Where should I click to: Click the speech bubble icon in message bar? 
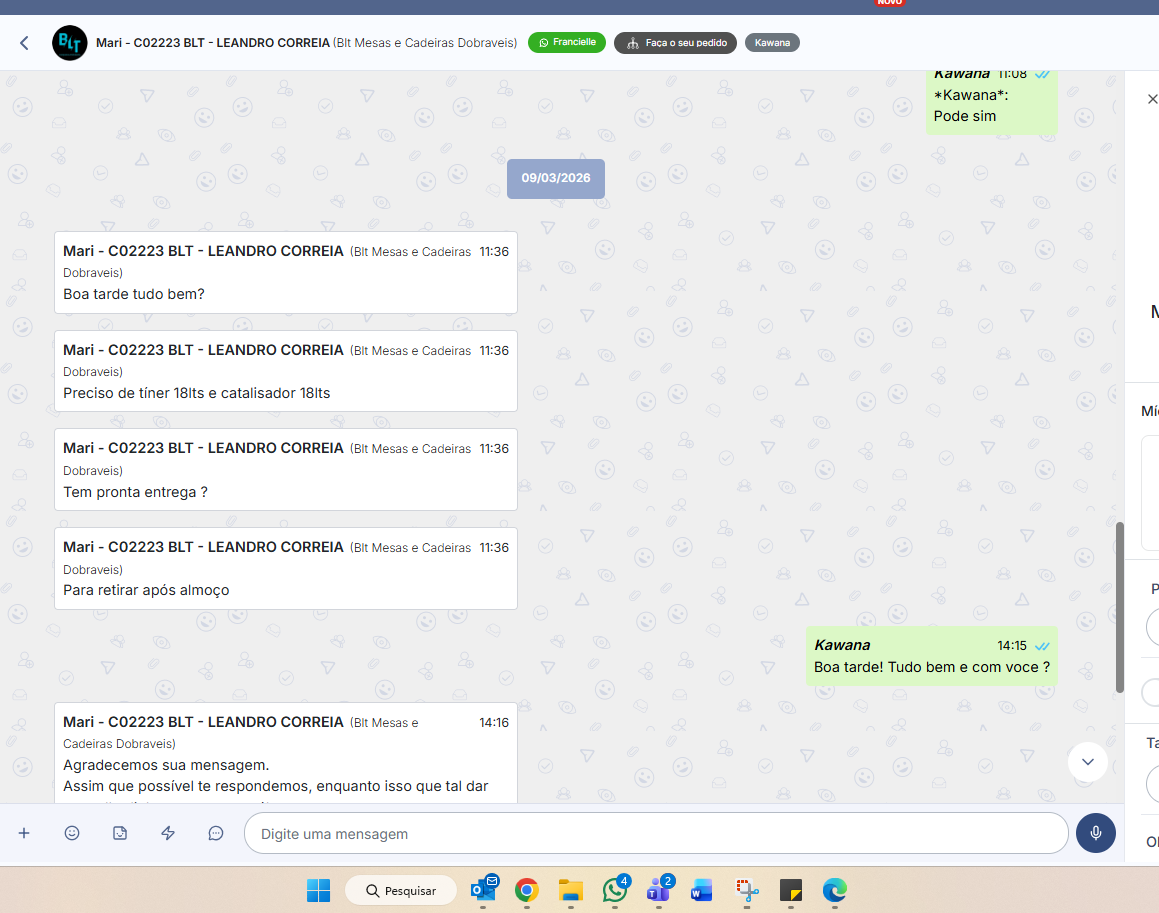[216, 833]
